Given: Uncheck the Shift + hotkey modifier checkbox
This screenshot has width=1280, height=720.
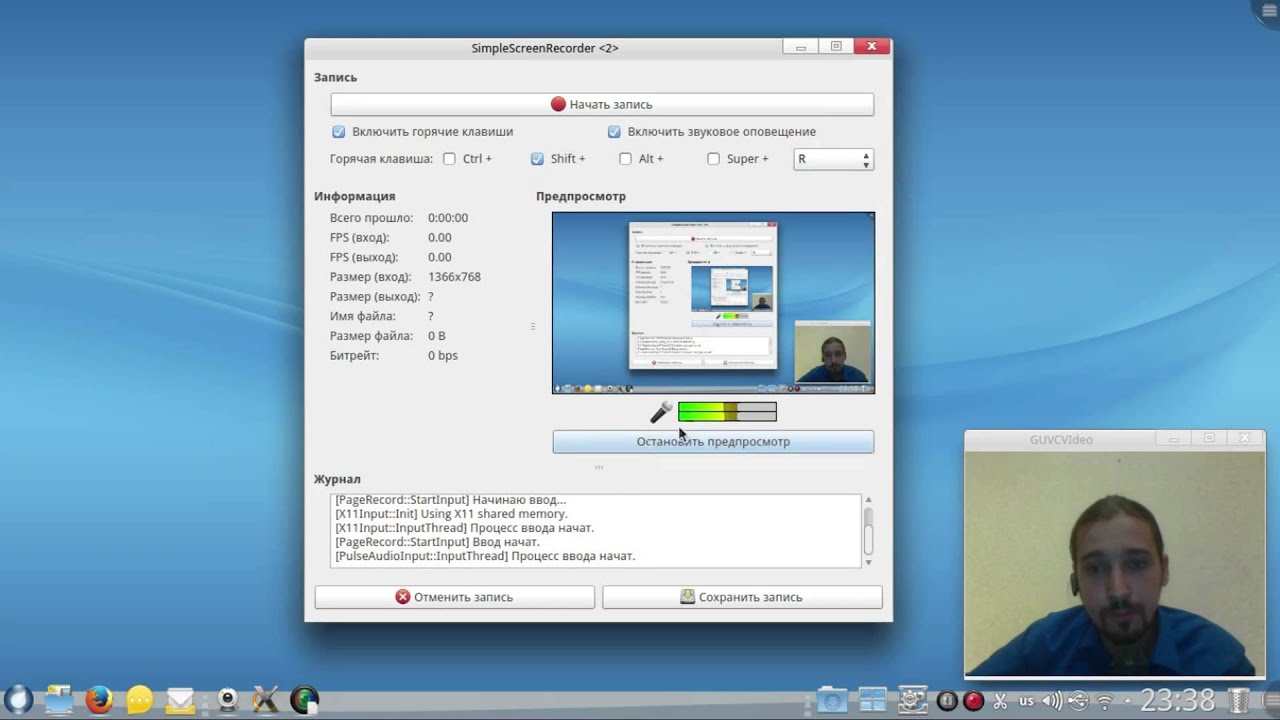Looking at the screenshot, I should 537,158.
